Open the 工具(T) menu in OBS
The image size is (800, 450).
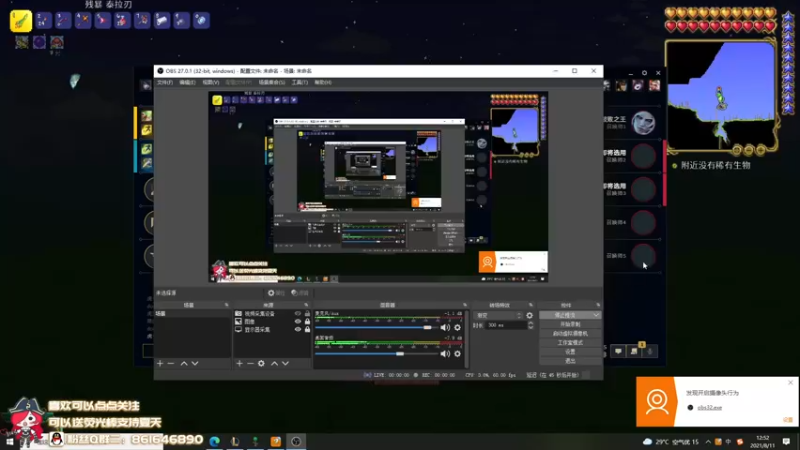pyautogui.click(x=299, y=82)
